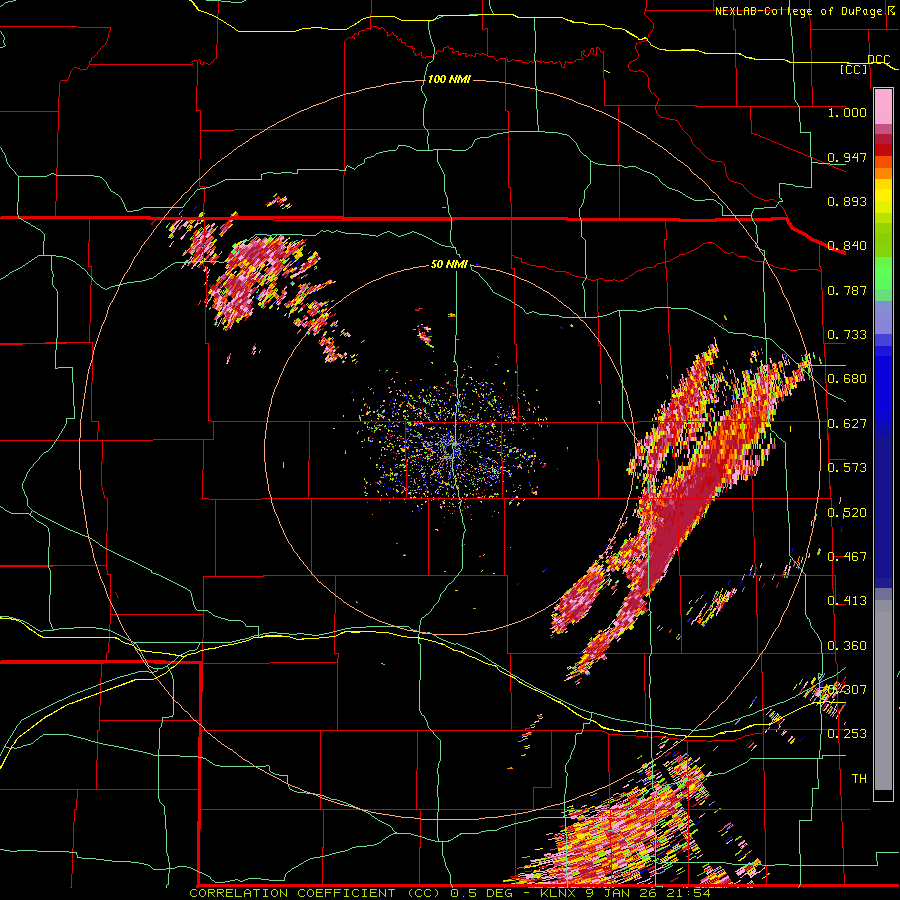
Task: Click the 0.840 legend value
Action: [847, 246]
